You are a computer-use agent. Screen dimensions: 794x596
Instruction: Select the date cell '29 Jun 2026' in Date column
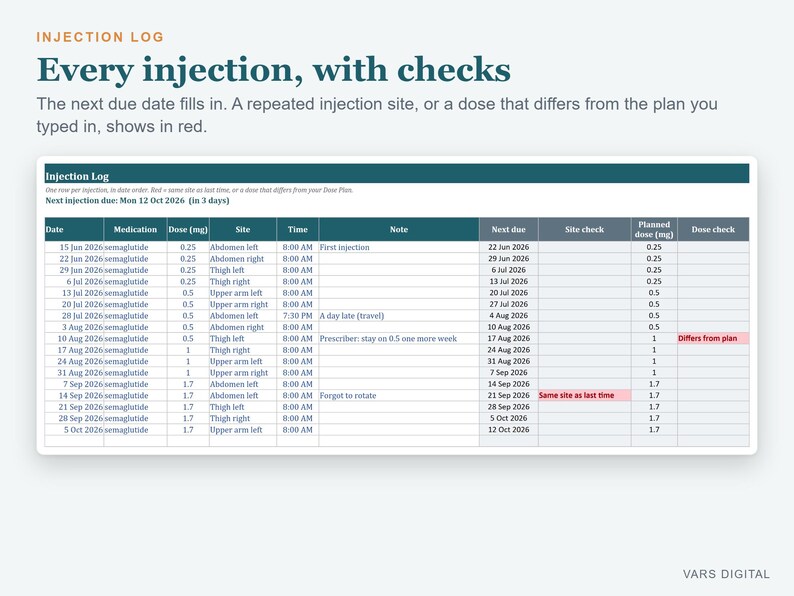74,270
